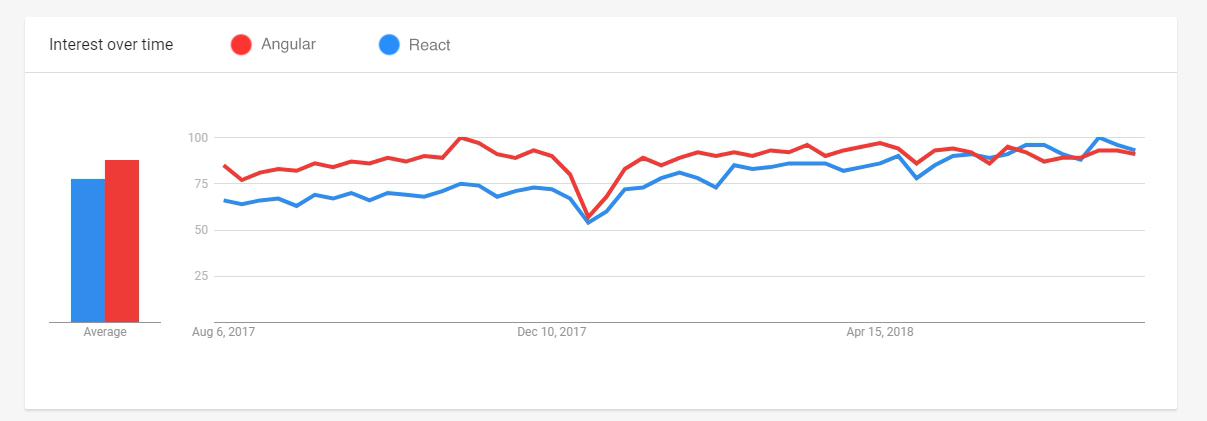Click the 50 value on the y-axis
Image resolution: width=1207 pixels, height=421 pixels.
(198, 230)
